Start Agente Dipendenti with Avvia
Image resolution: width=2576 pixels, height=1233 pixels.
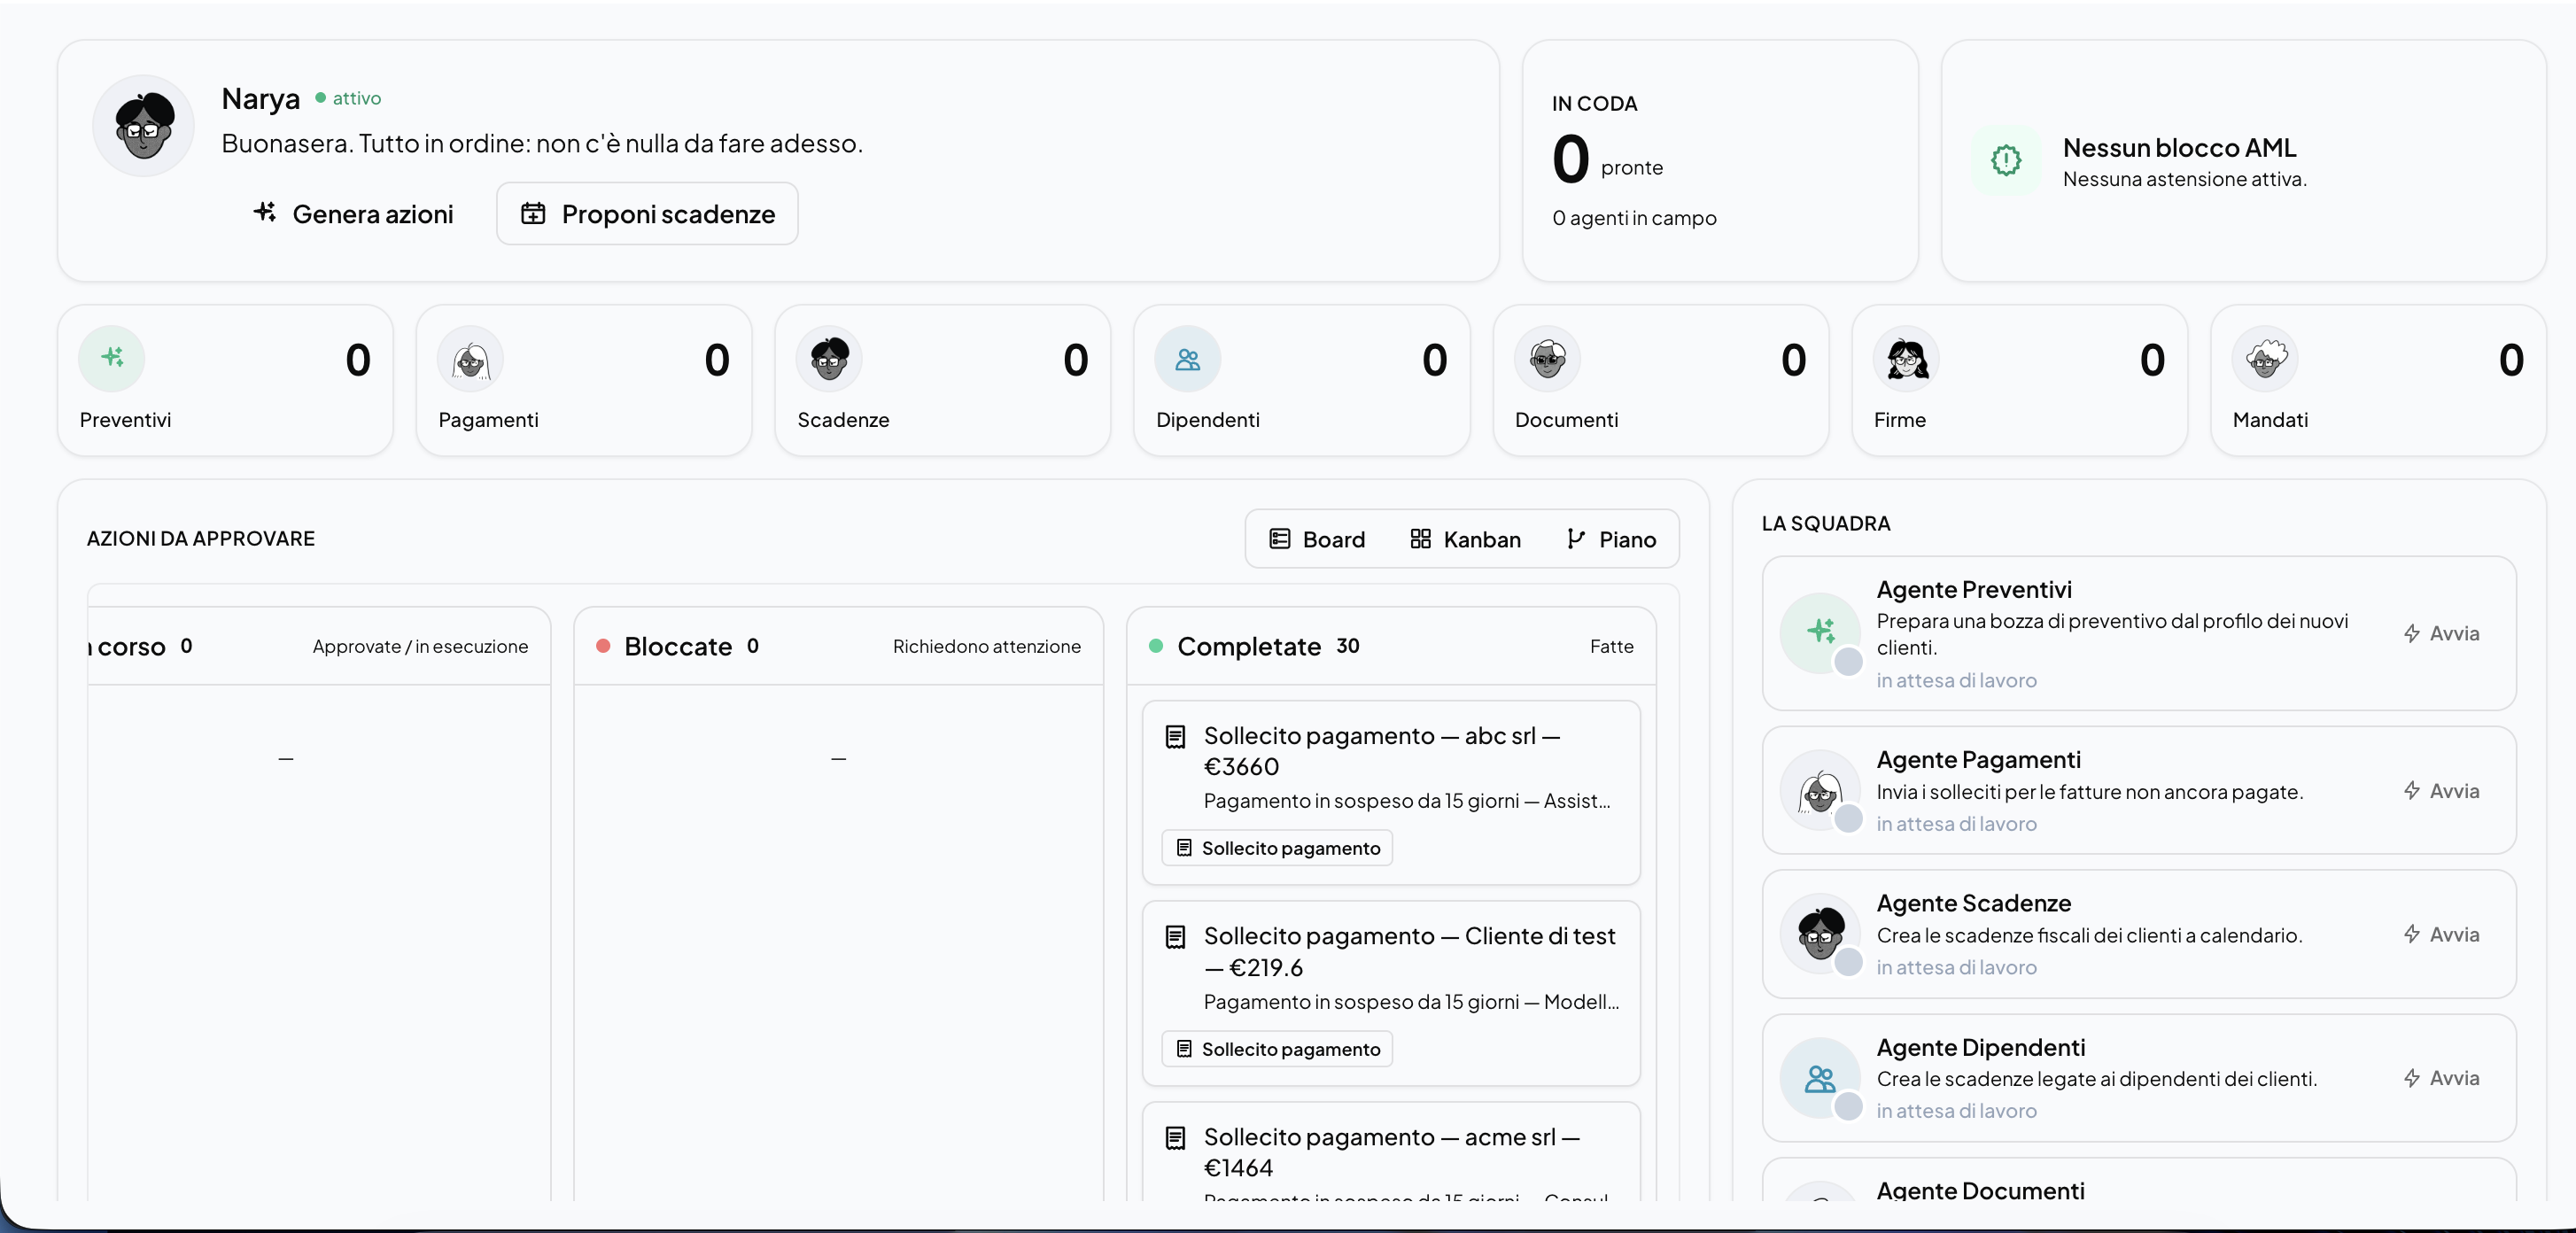tap(2441, 1078)
